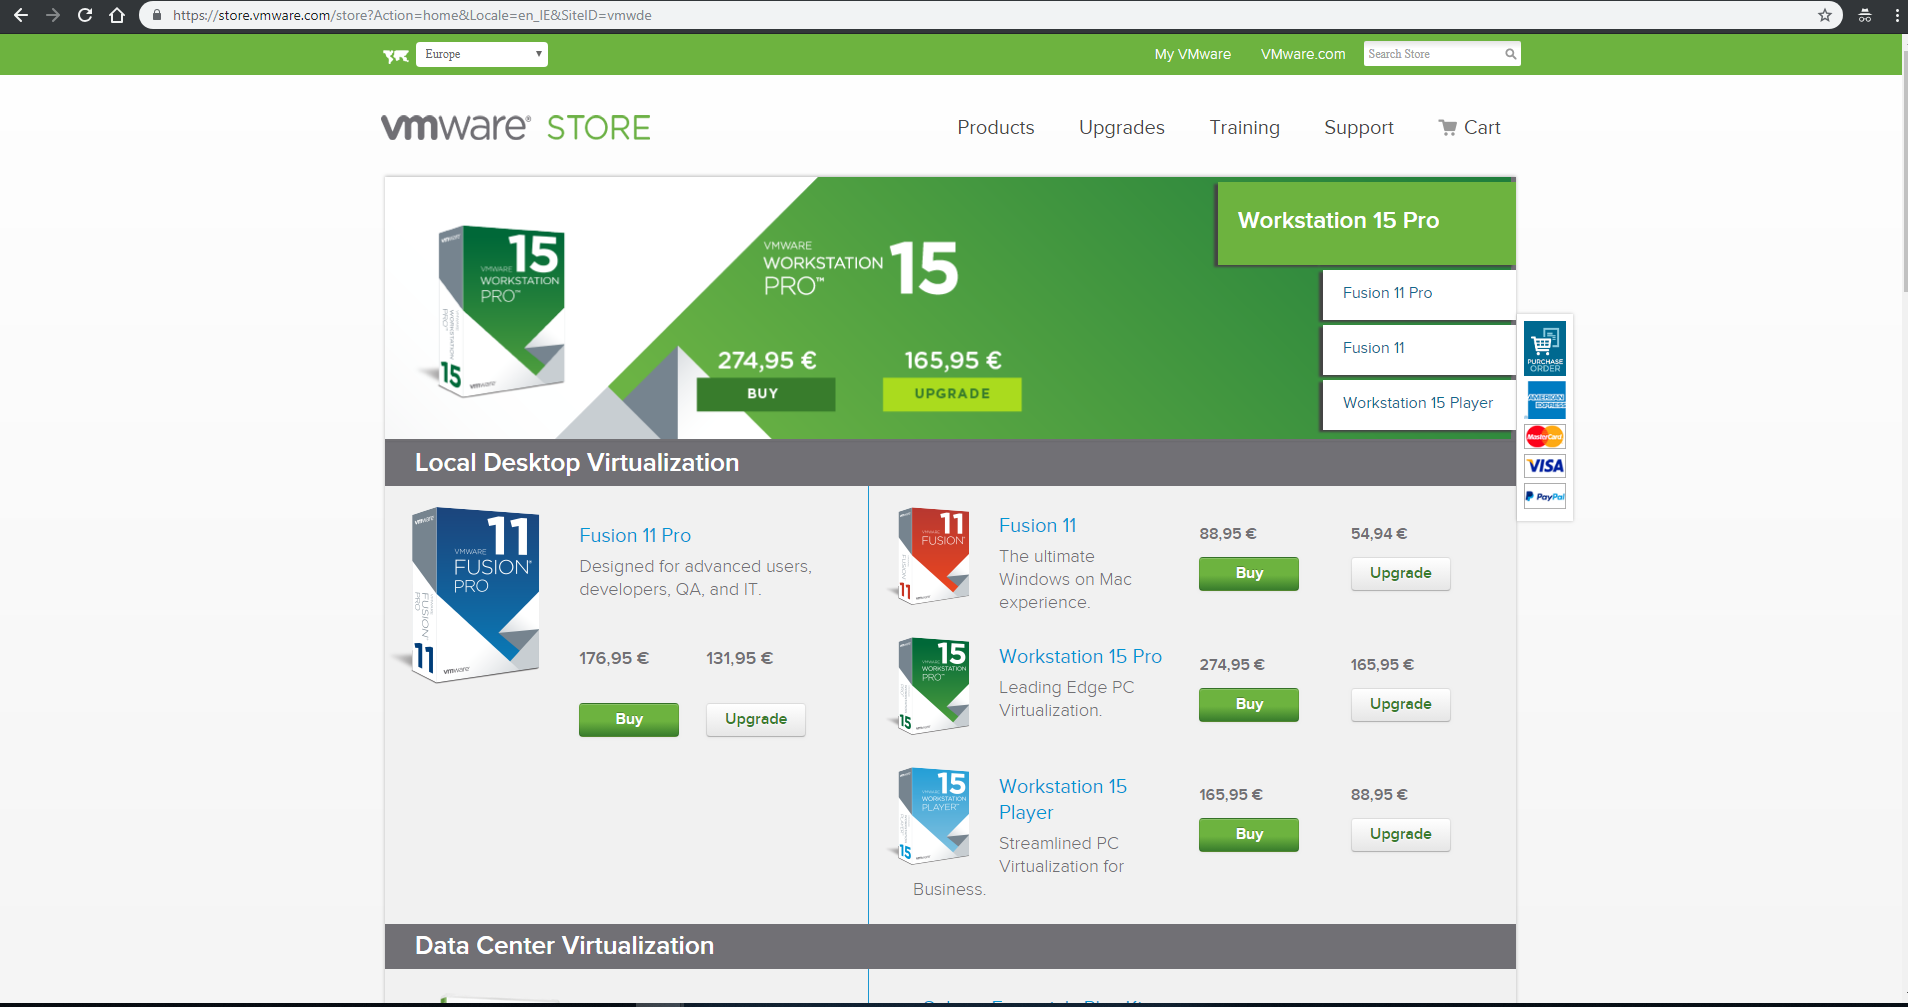Select the PayPal payment icon
The image size is (1908, 1007).
tap(1545, 496)
